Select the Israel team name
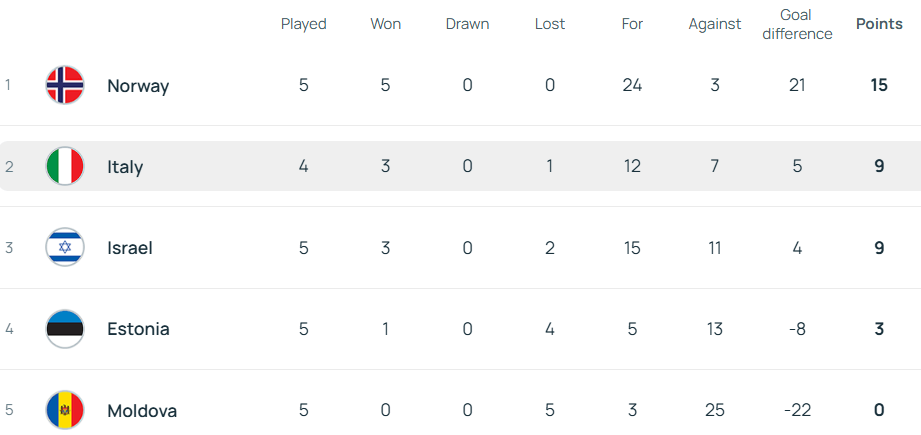 click(x=130, y=248)
